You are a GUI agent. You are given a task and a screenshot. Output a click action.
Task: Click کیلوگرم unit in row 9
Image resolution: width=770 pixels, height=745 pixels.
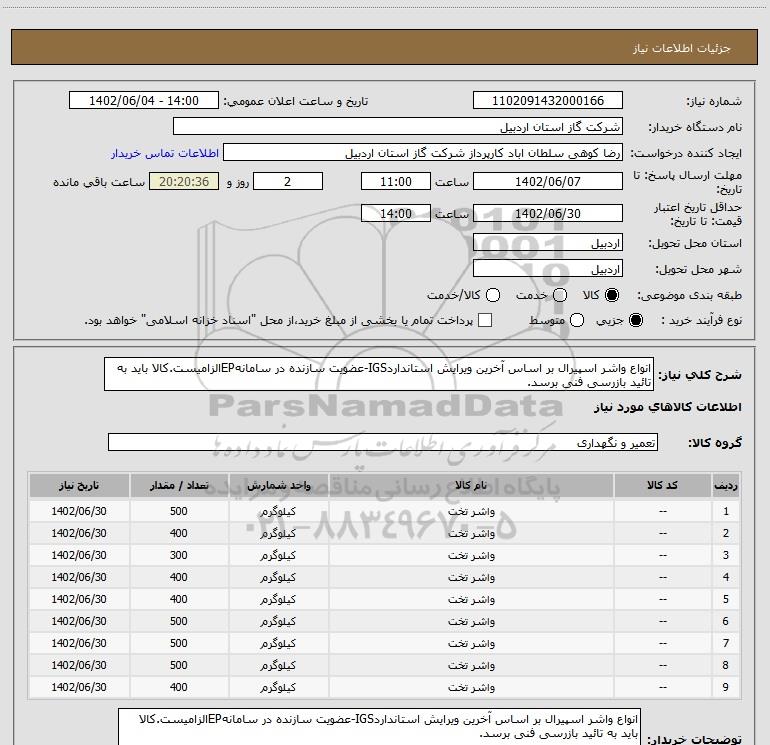tap(278, 687)
